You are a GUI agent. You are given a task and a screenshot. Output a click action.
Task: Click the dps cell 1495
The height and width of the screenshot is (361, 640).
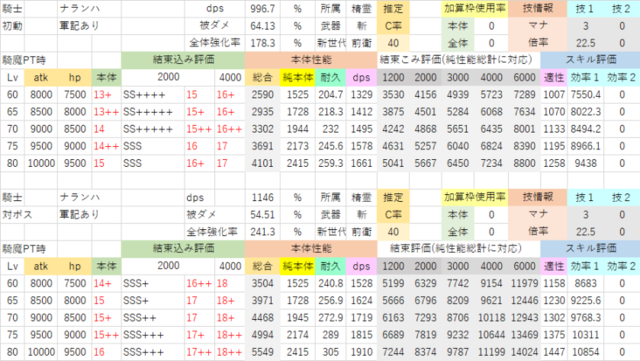(x=362, y=129)
